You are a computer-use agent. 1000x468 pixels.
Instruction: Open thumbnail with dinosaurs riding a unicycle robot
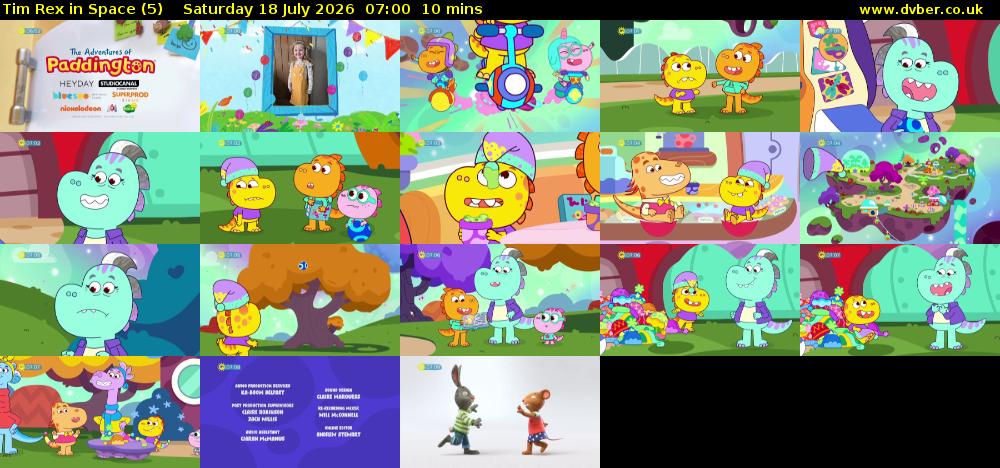(x=500, y=76)
